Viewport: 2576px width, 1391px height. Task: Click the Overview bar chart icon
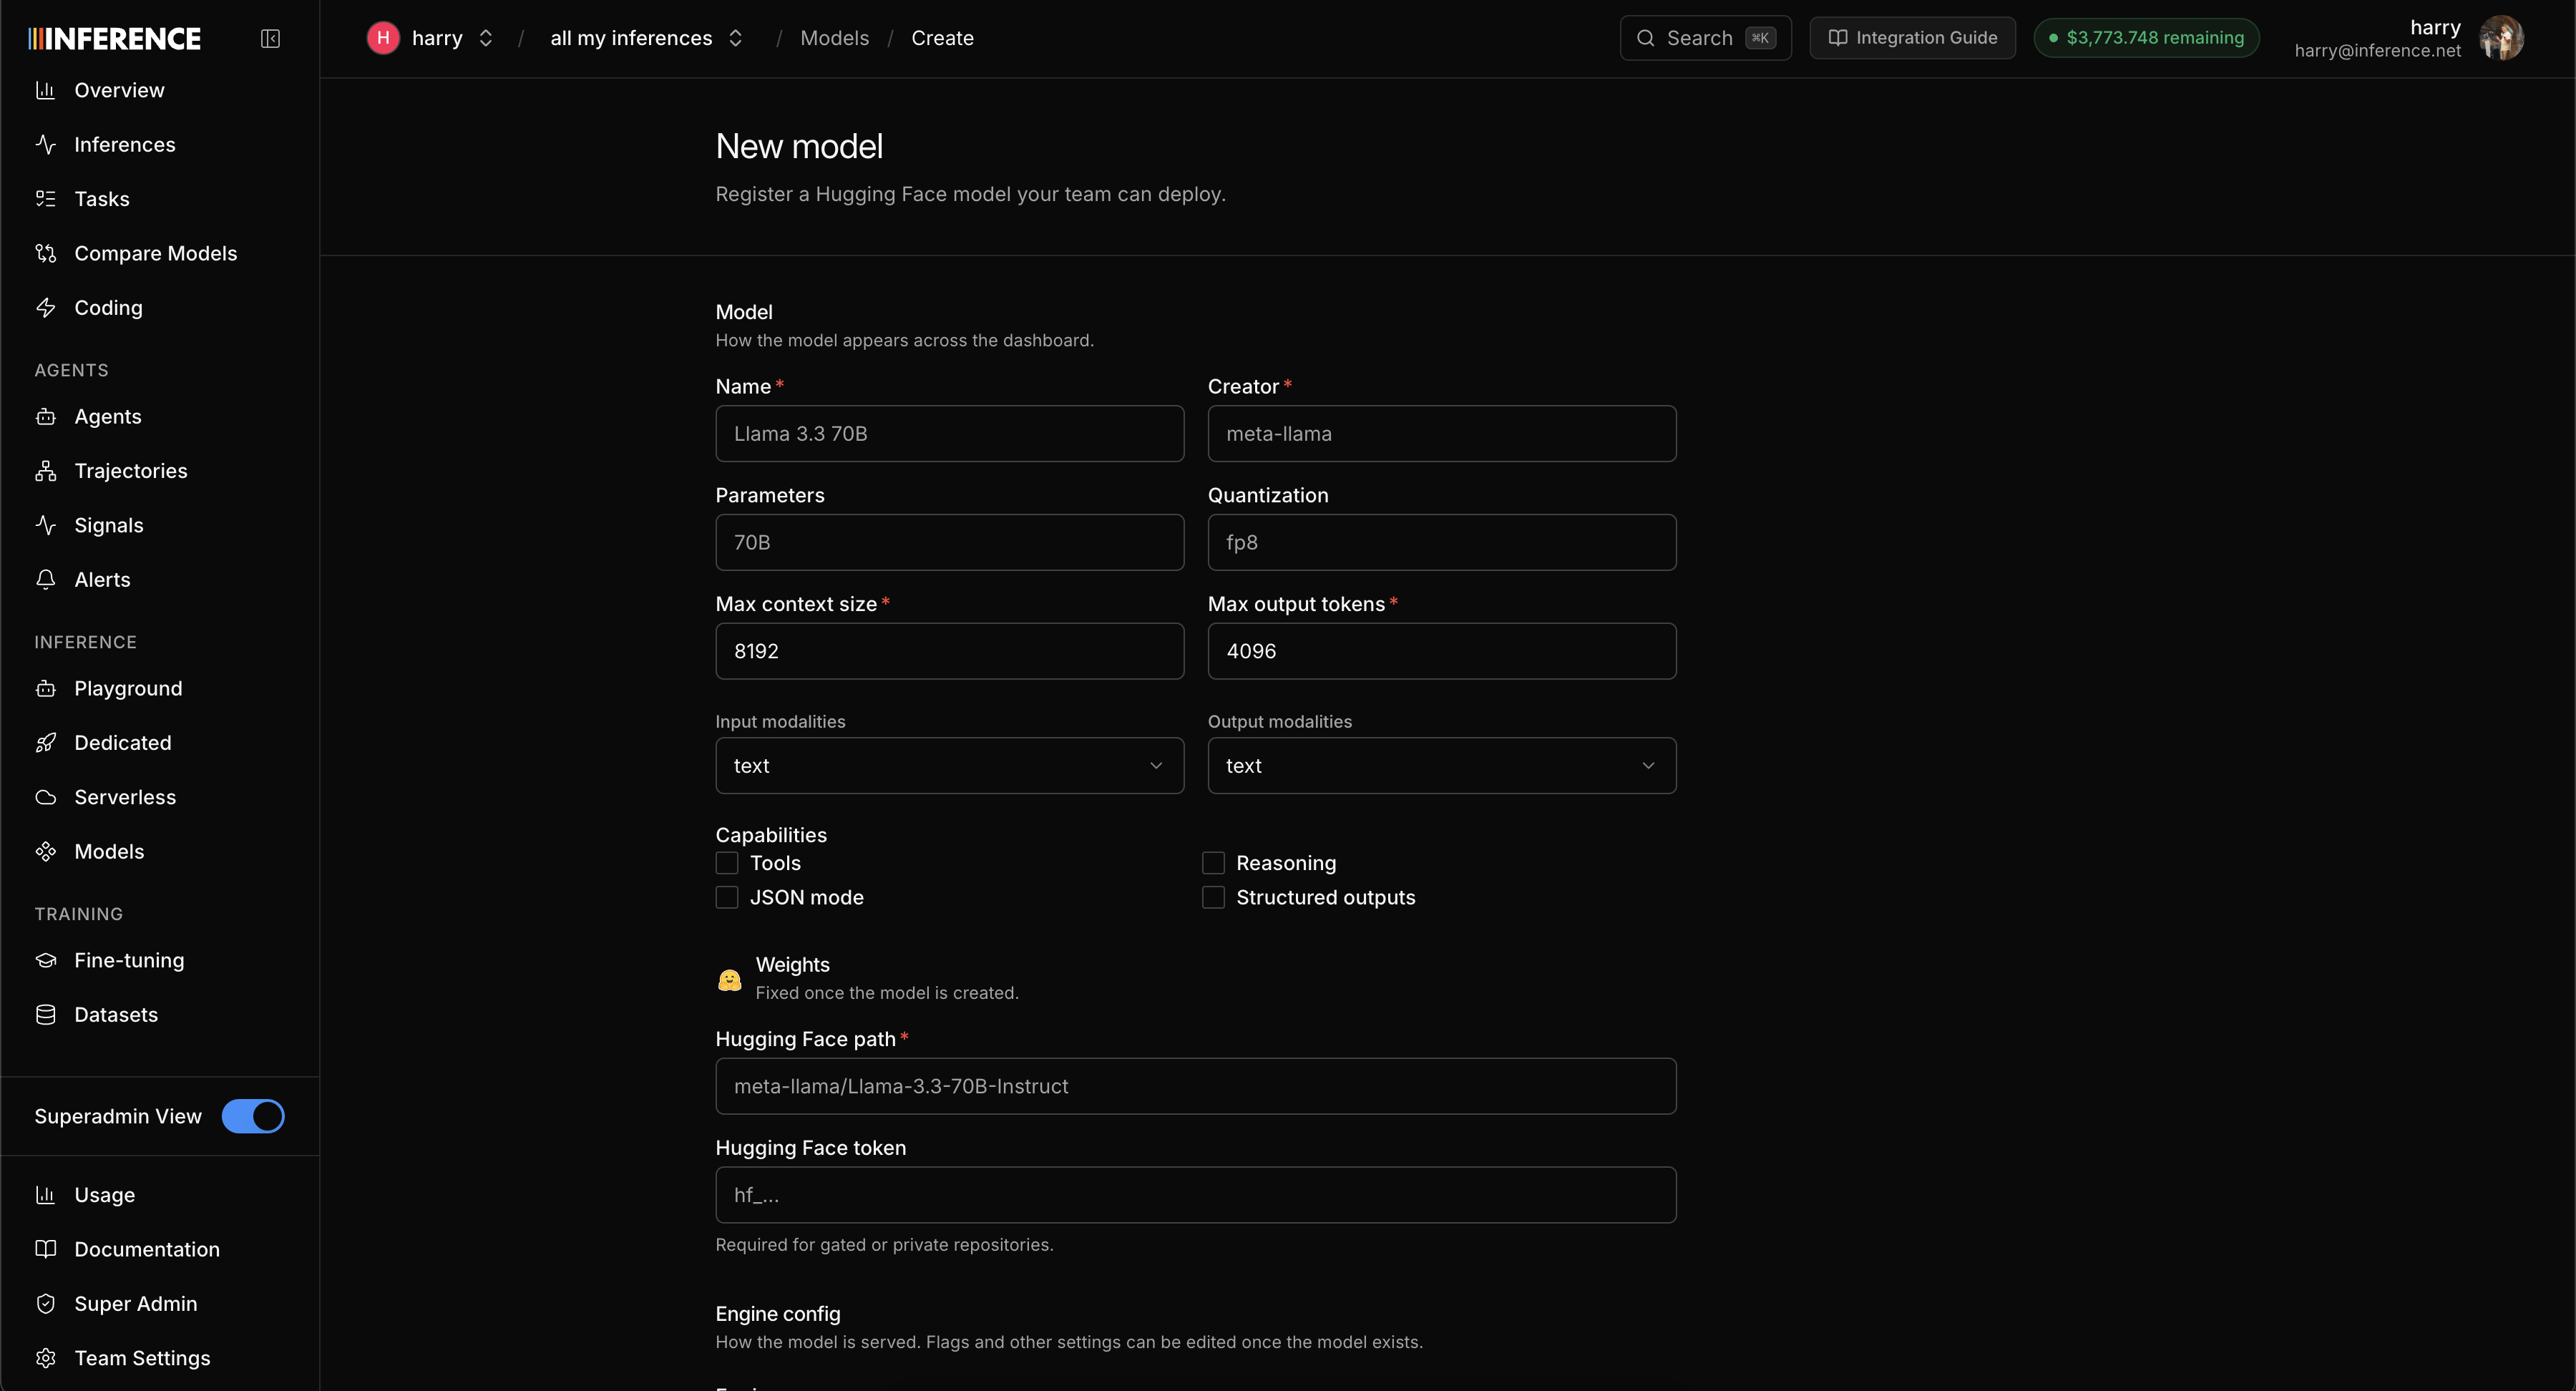pos(45,90)
